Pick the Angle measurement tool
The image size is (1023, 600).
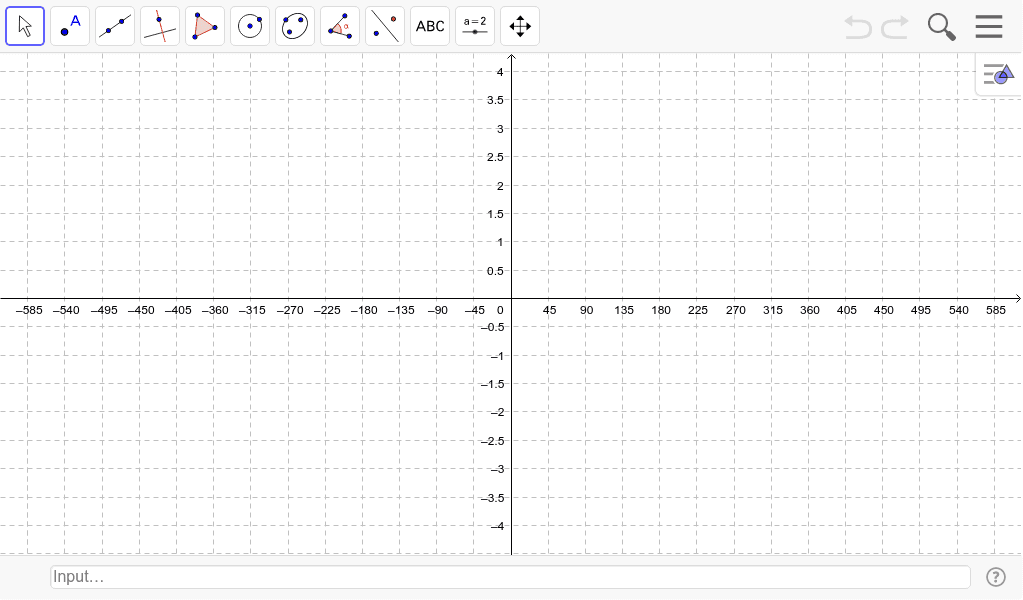coord(340,26)
